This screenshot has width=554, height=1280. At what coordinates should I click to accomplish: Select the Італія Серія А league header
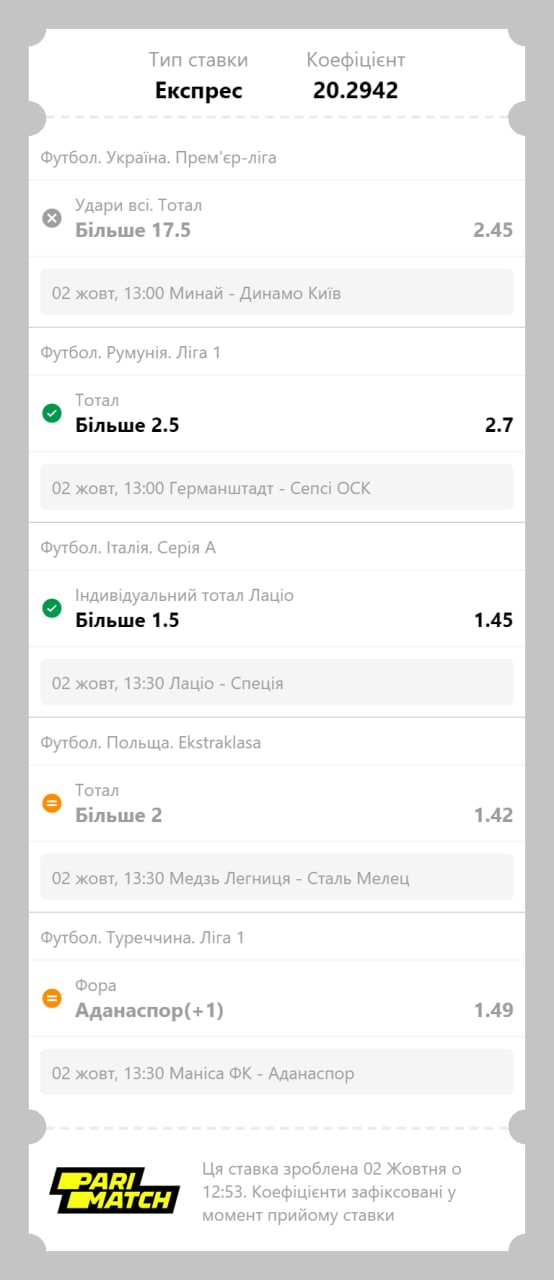(x=128, y=548)
